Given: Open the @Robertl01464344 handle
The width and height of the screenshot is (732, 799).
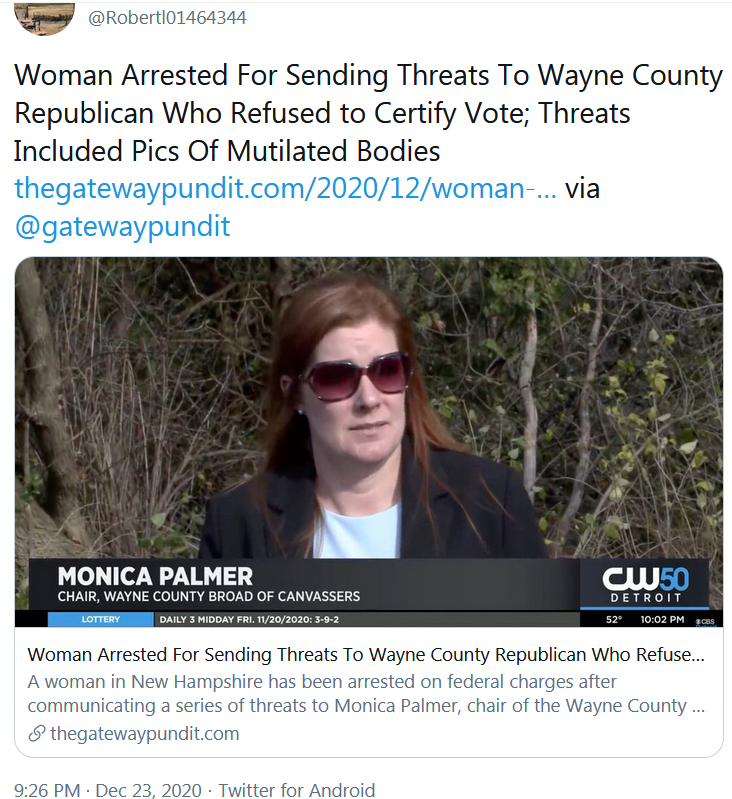Looking at the screenshot, I should [x=167, y=18].
